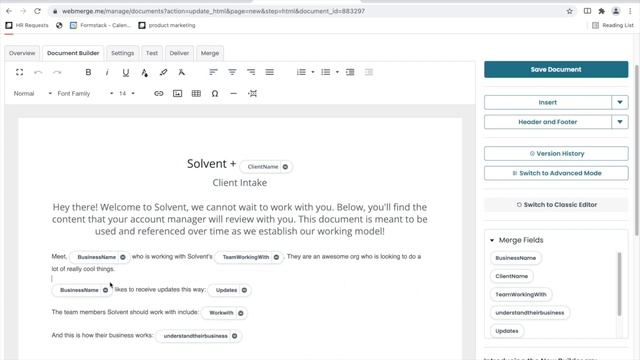
Task: Open the Normal paragraph style dropdown
Action: click(33, 93)
